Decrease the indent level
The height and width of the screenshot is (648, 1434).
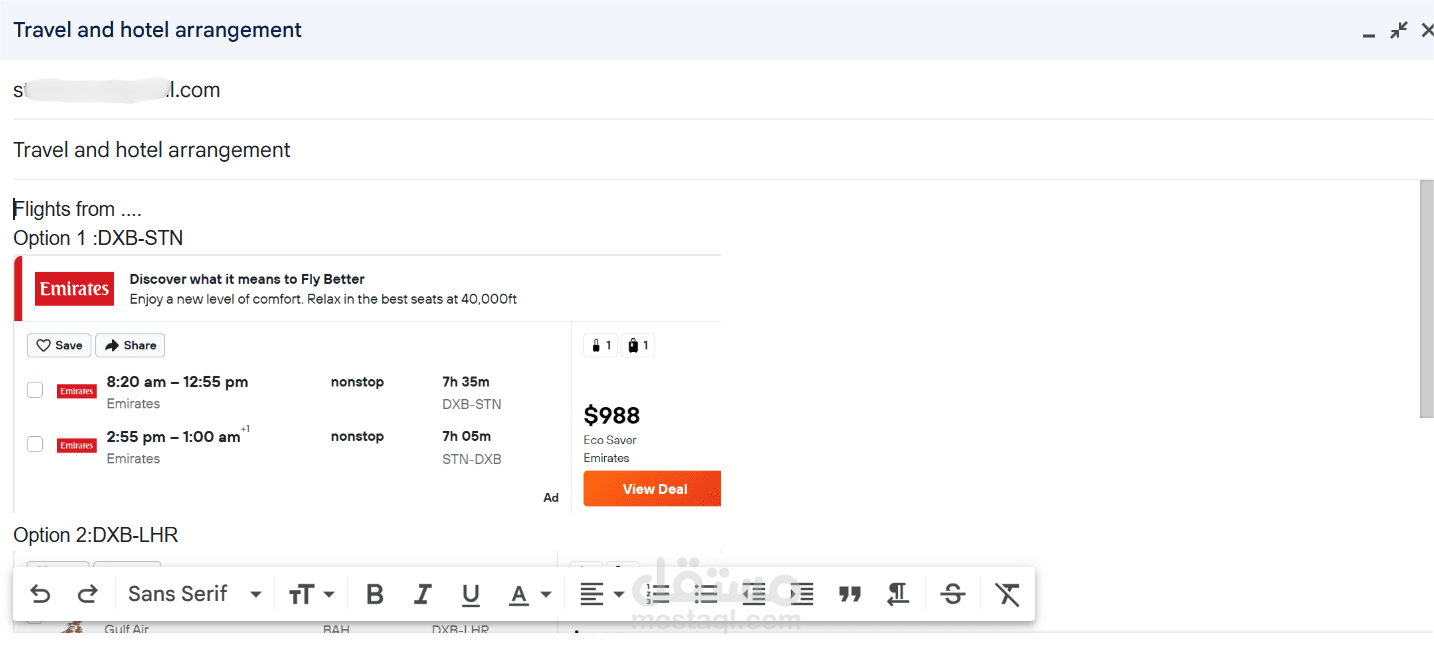(x=754, y=594)
